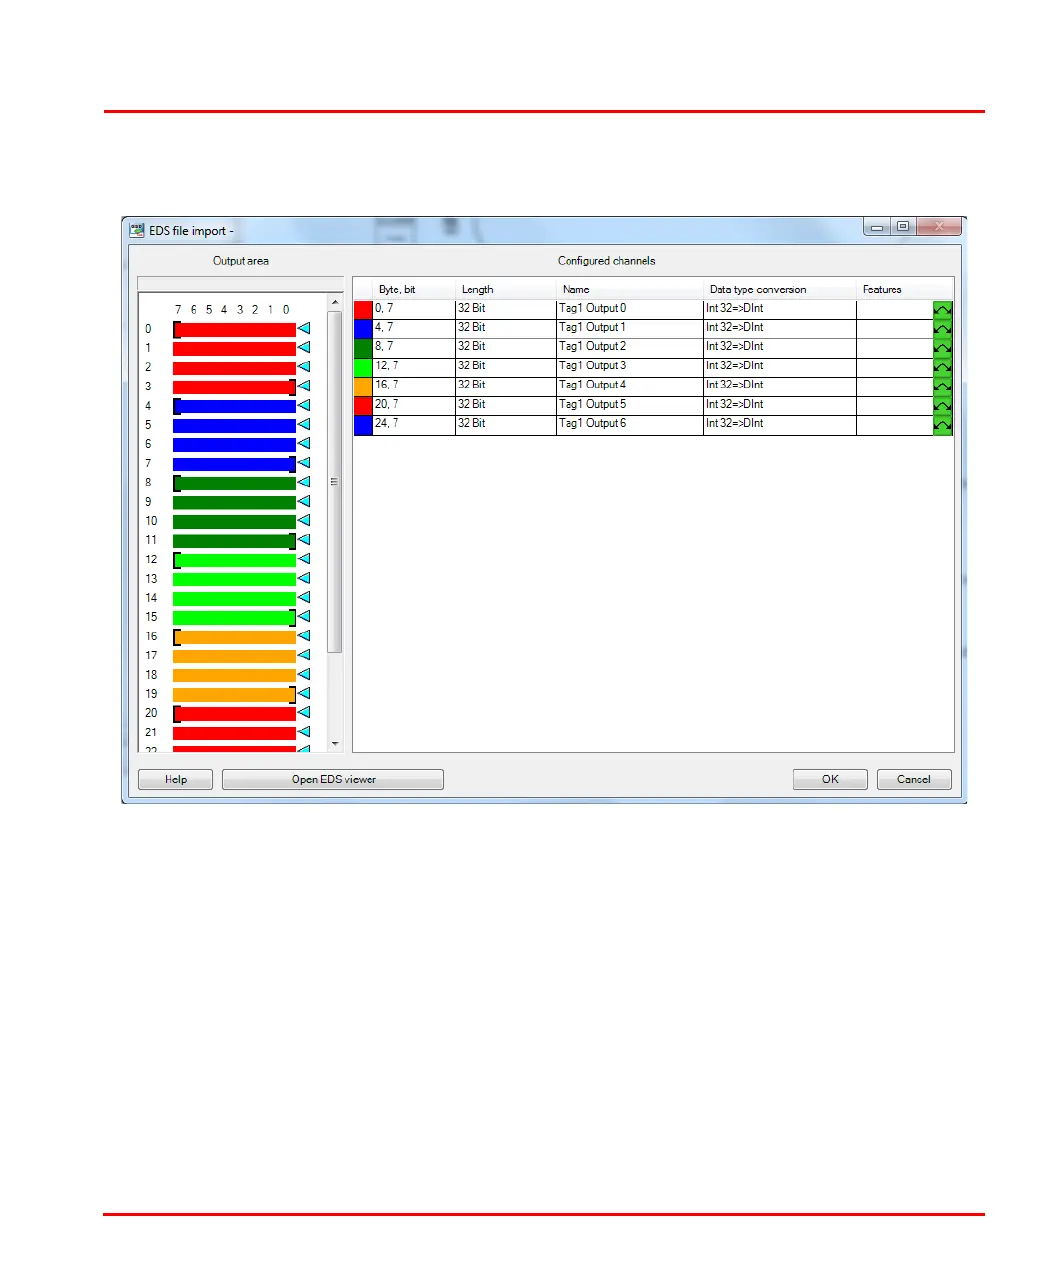Click the Name column header
The image size is (1060, 1288).
coord(630,289)
